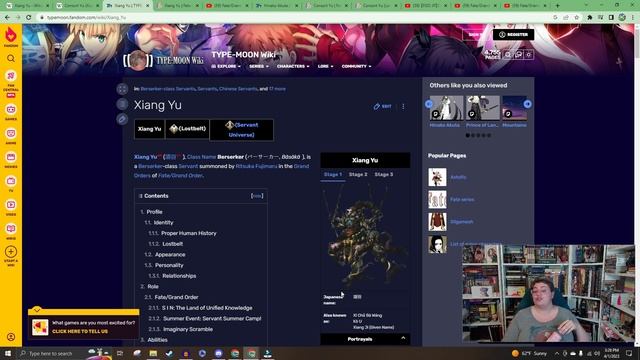This screenshot has width=640, height=360.
Task: Open user profile icon in sidebar
Action: (11, 337)
